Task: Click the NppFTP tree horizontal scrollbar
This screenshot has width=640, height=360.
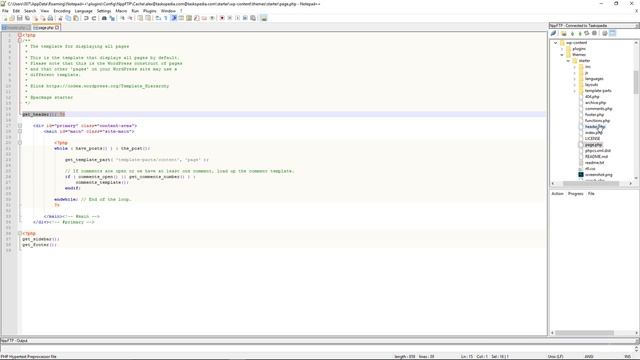Action: (x=592, y=184)
